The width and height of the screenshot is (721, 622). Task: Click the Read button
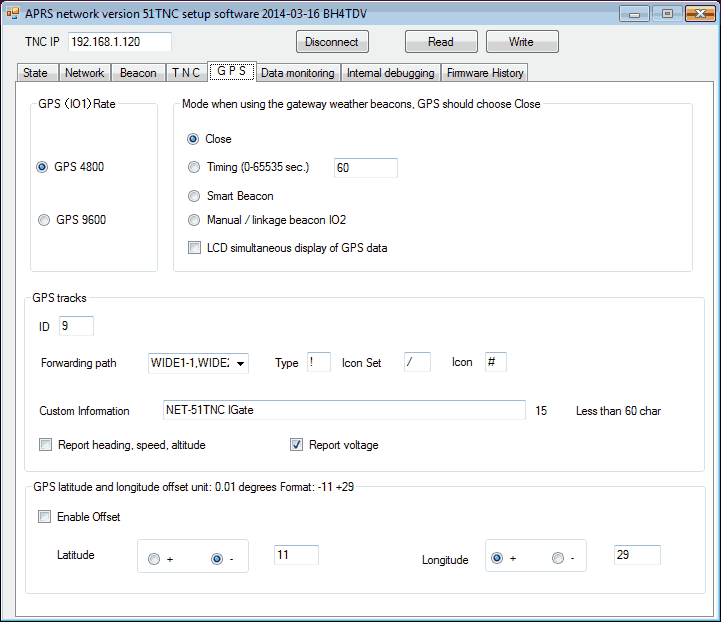[x=440, y=42]
